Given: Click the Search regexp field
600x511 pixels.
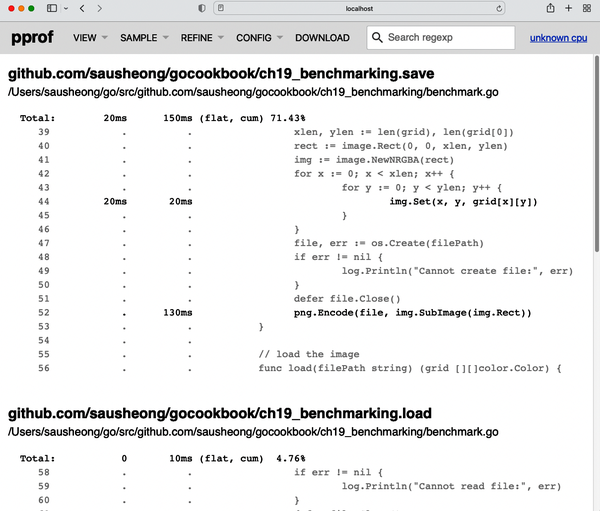Looking at the screenshot, I should tap(441, 38).
